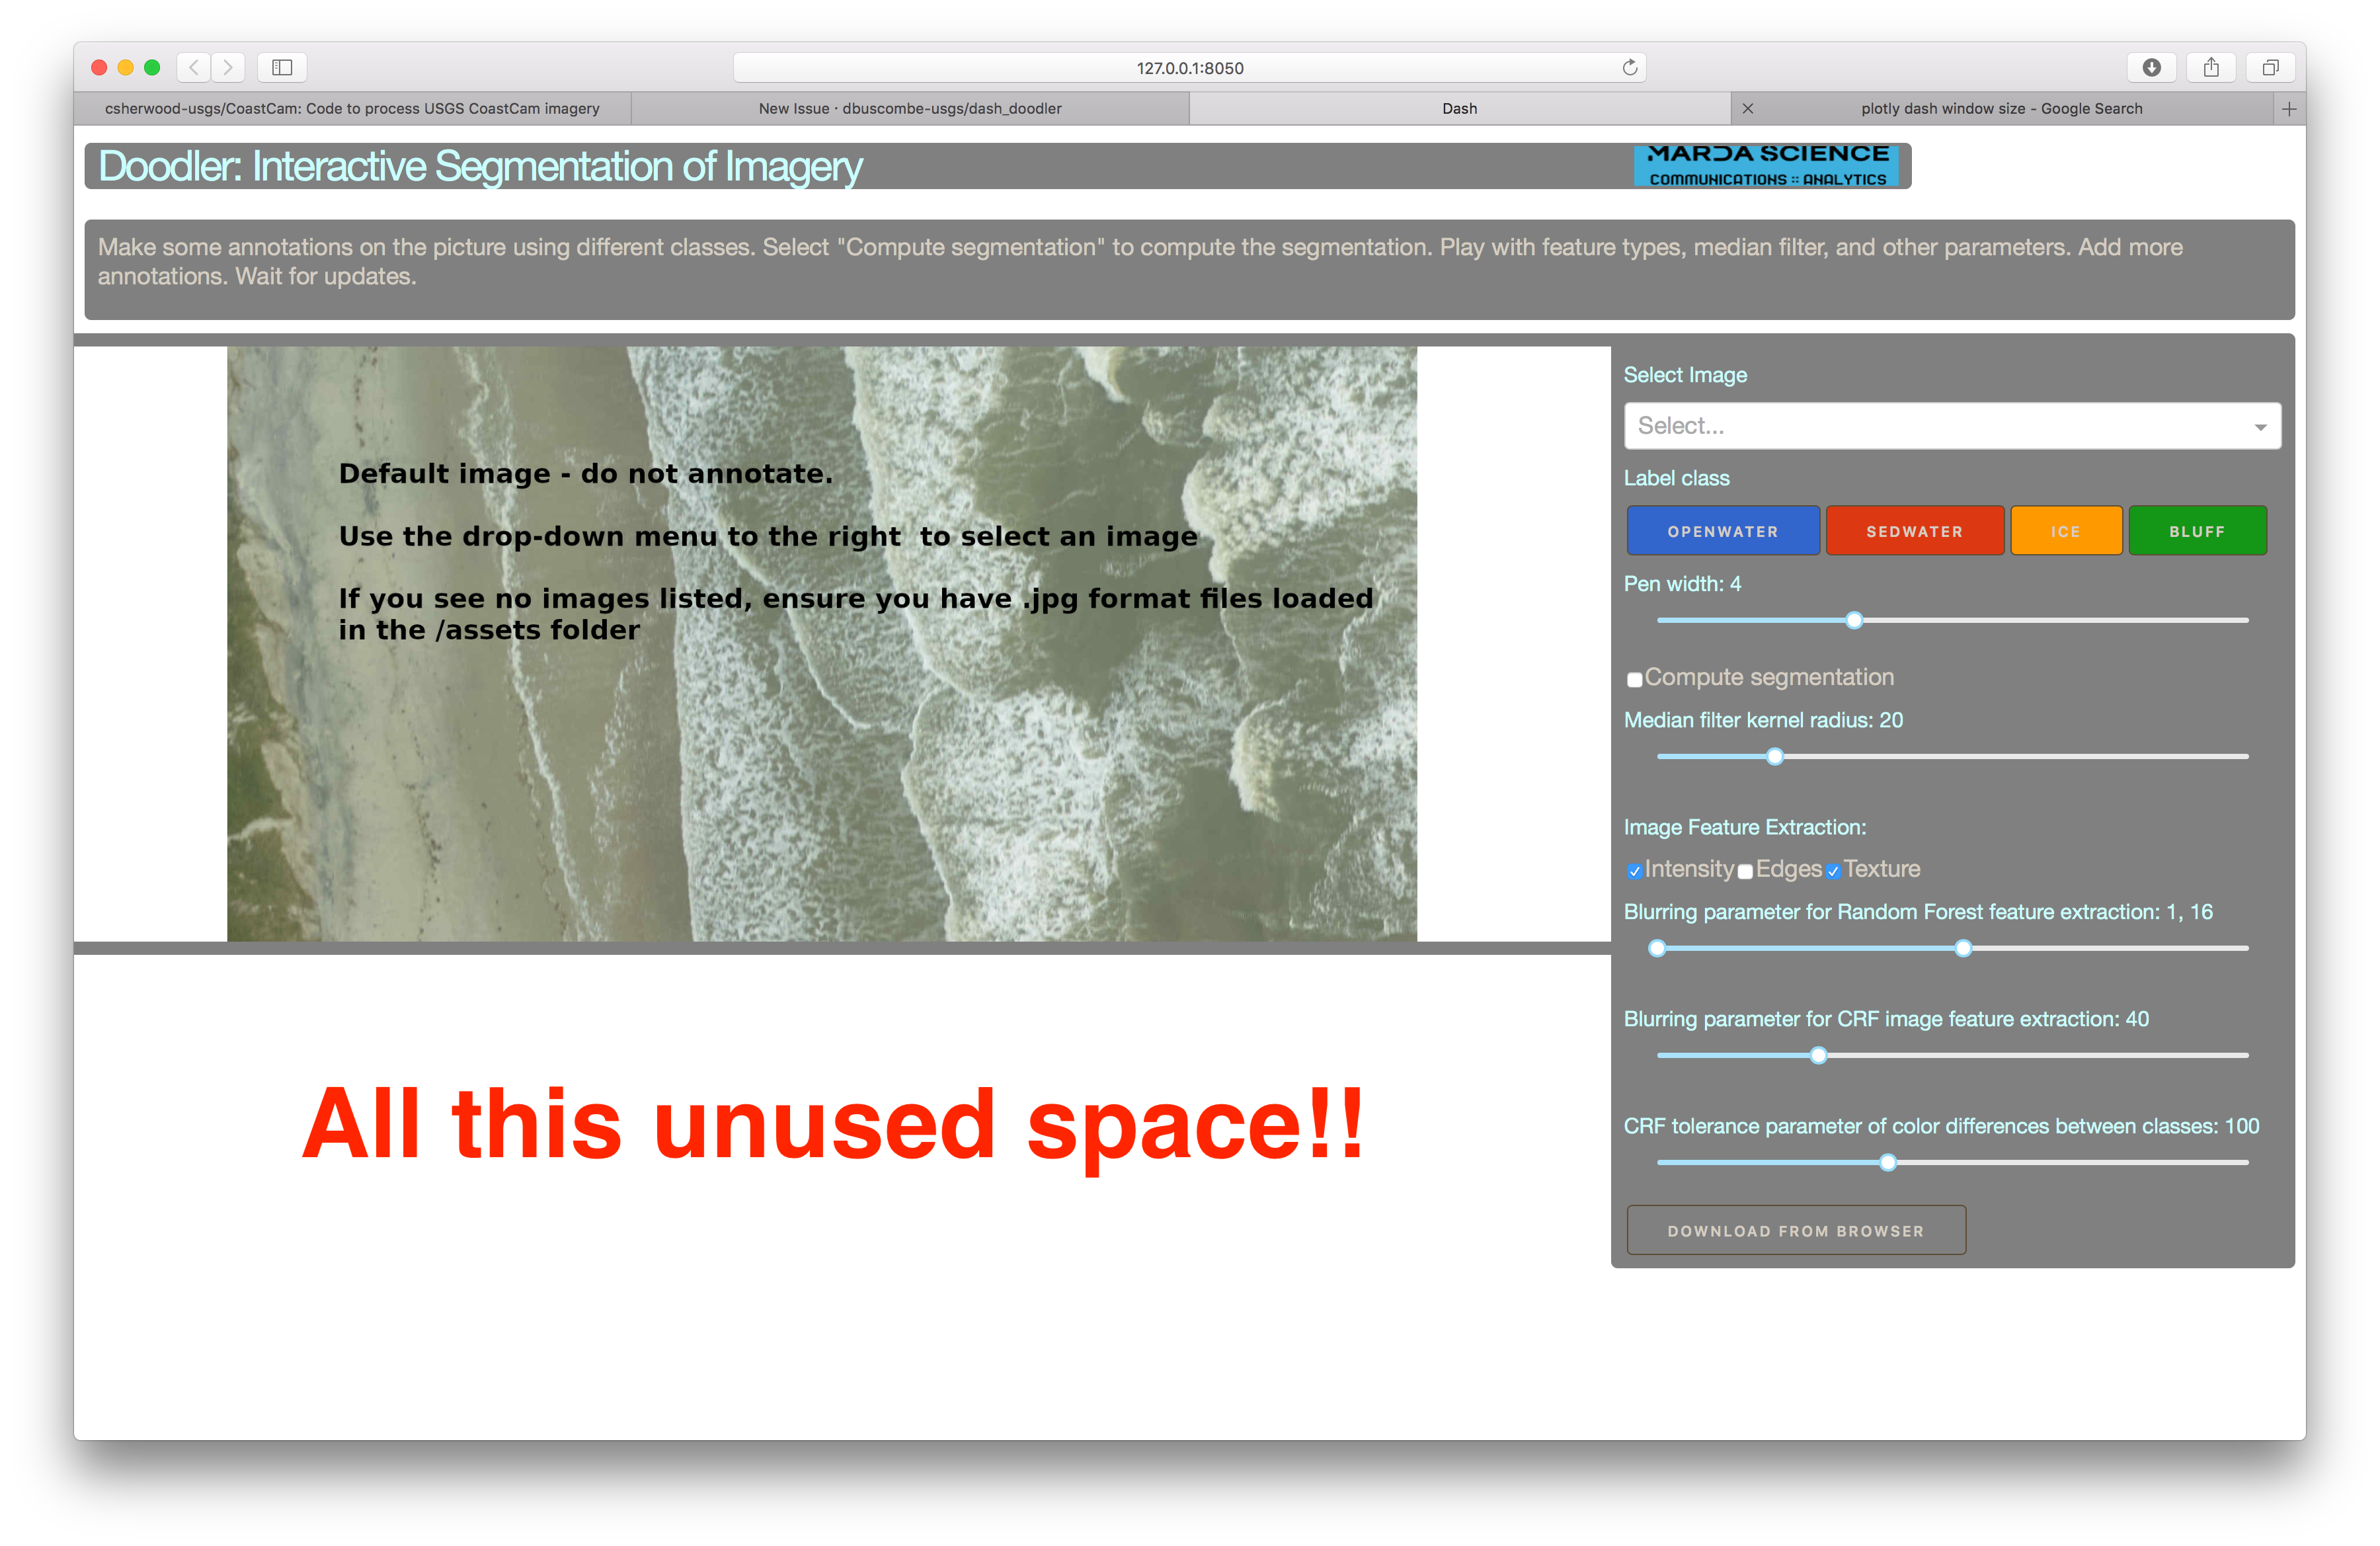
Task: Click the Pen width slider handle
Action: point(1854,620)
